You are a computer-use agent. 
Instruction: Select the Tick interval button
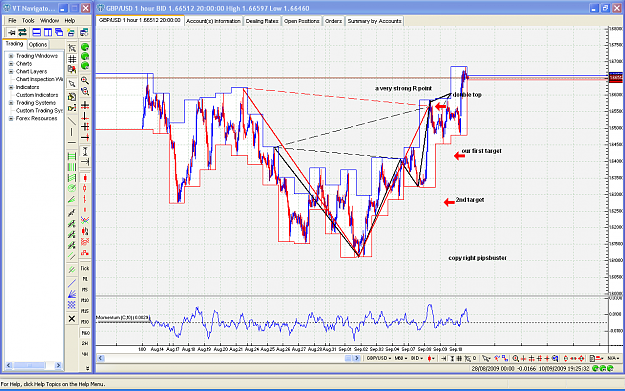point(85,268)
